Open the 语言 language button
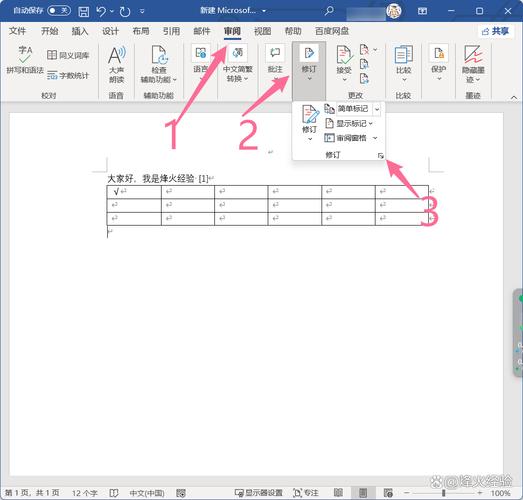This screenshot has height=500, width=523. tap(201, 60)
